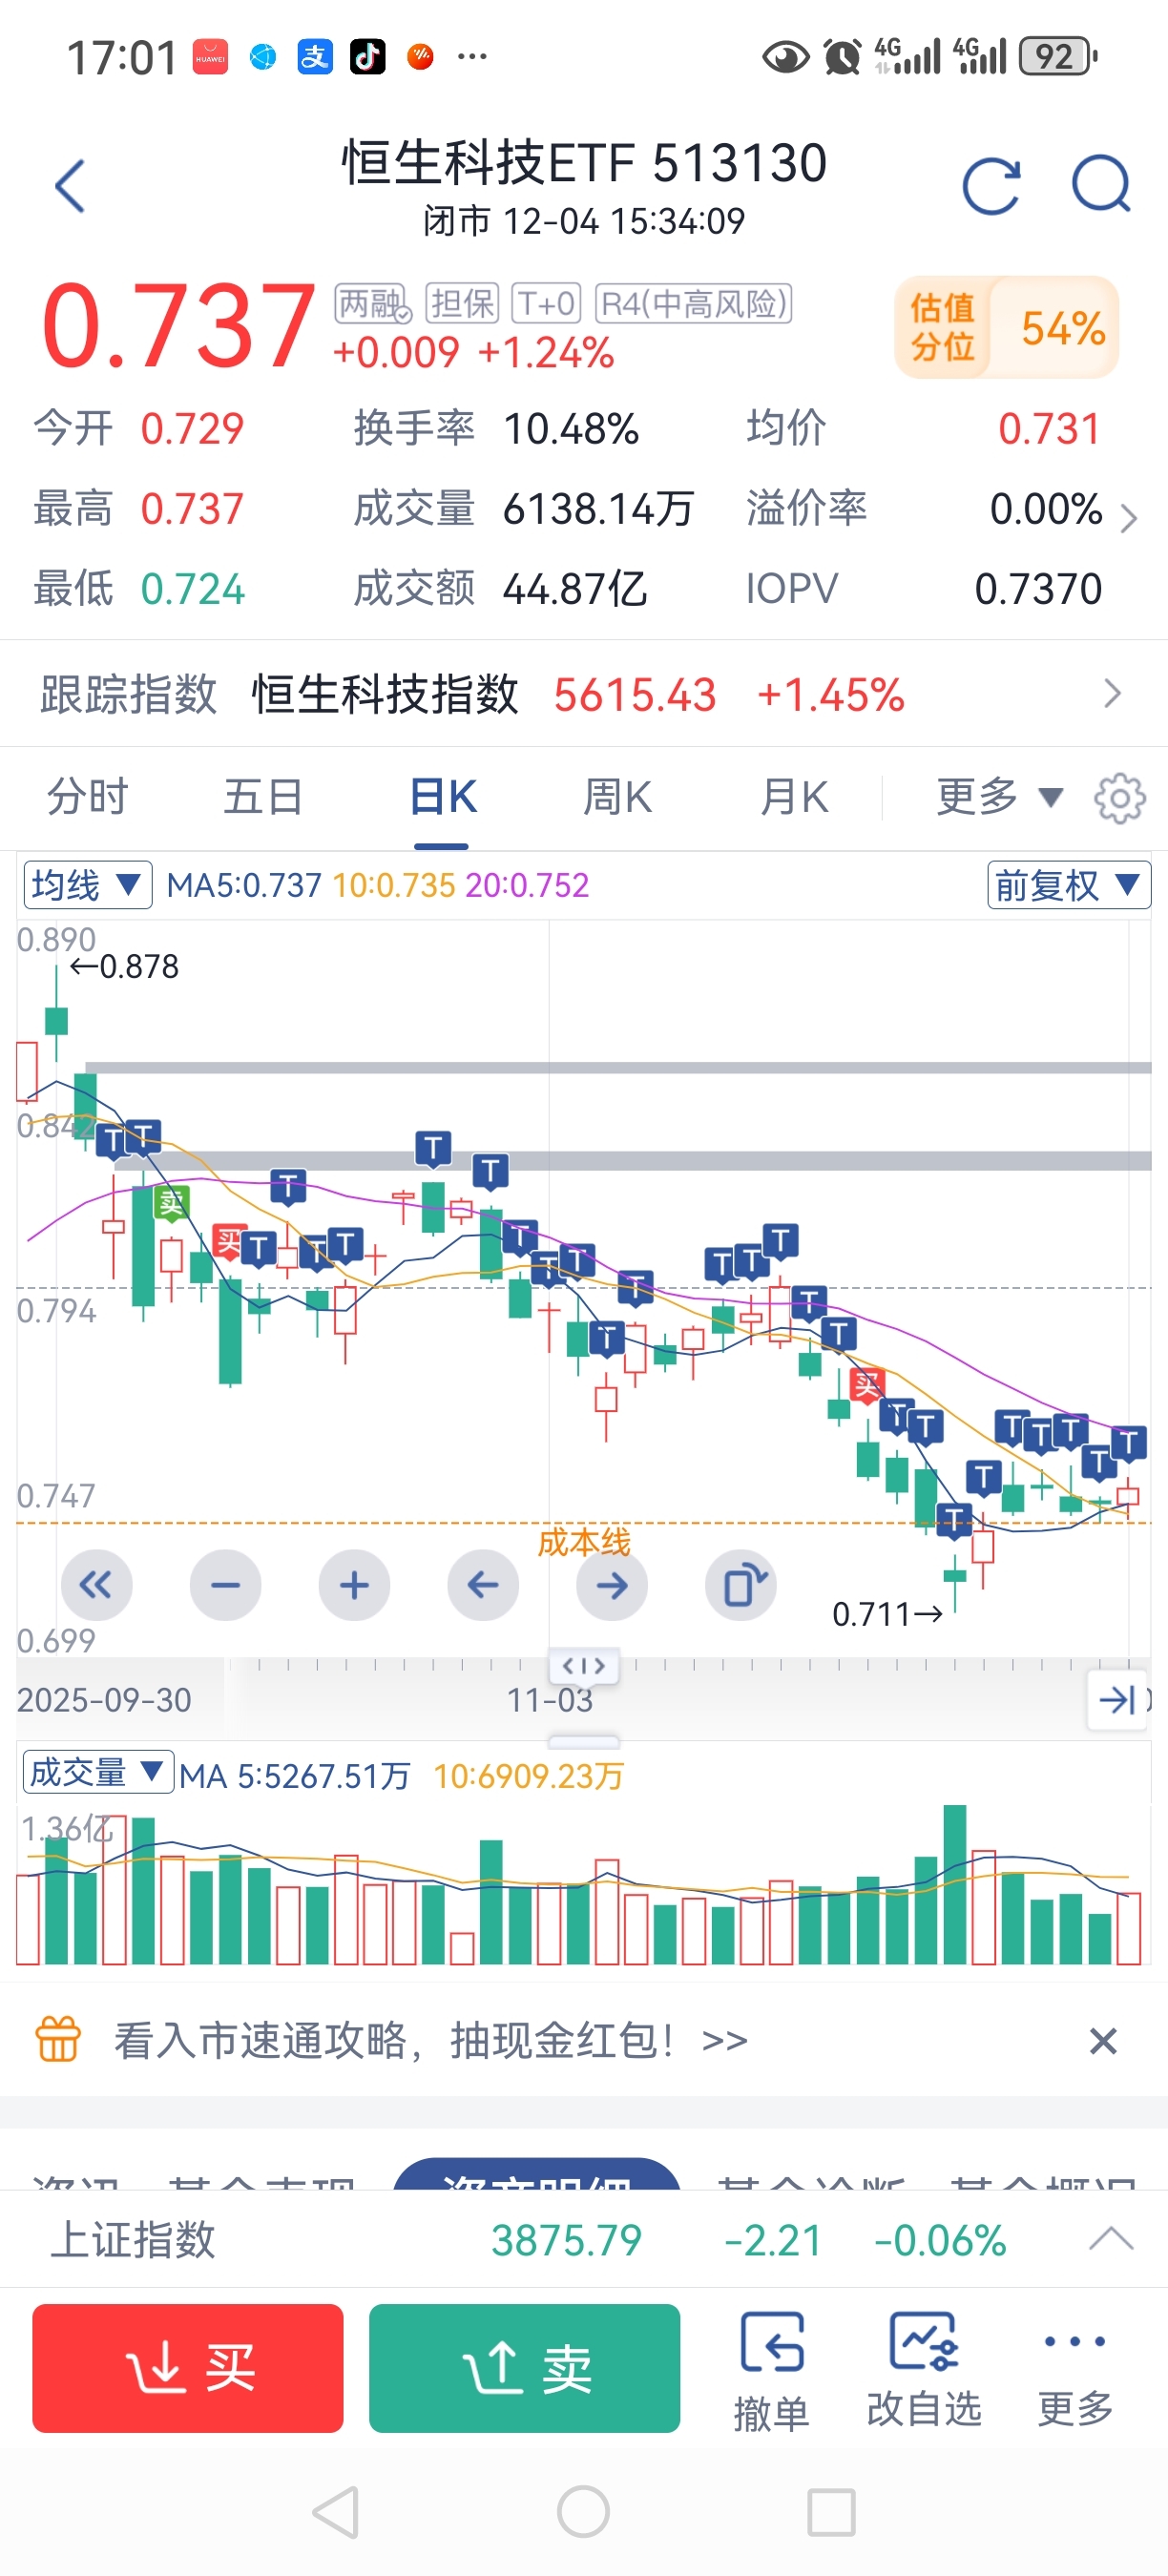Screen dimensions: 1168x2576
Task: Switch to 分时 tab
Action: pyautogui.click(x=88, y=798)
